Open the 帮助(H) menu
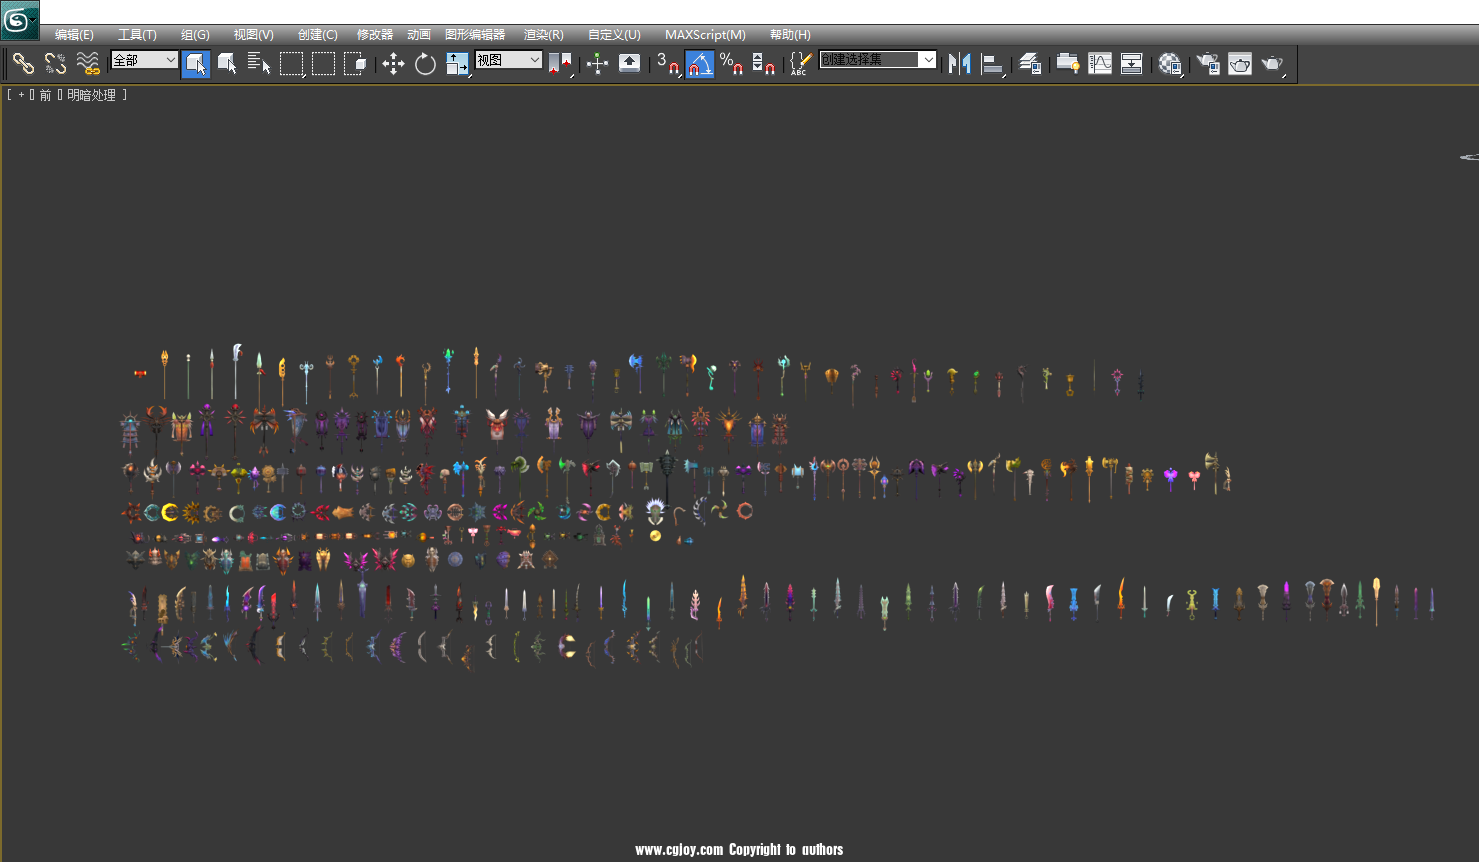This screenshot has width=1479, height=862. click(x=790, y=35)
